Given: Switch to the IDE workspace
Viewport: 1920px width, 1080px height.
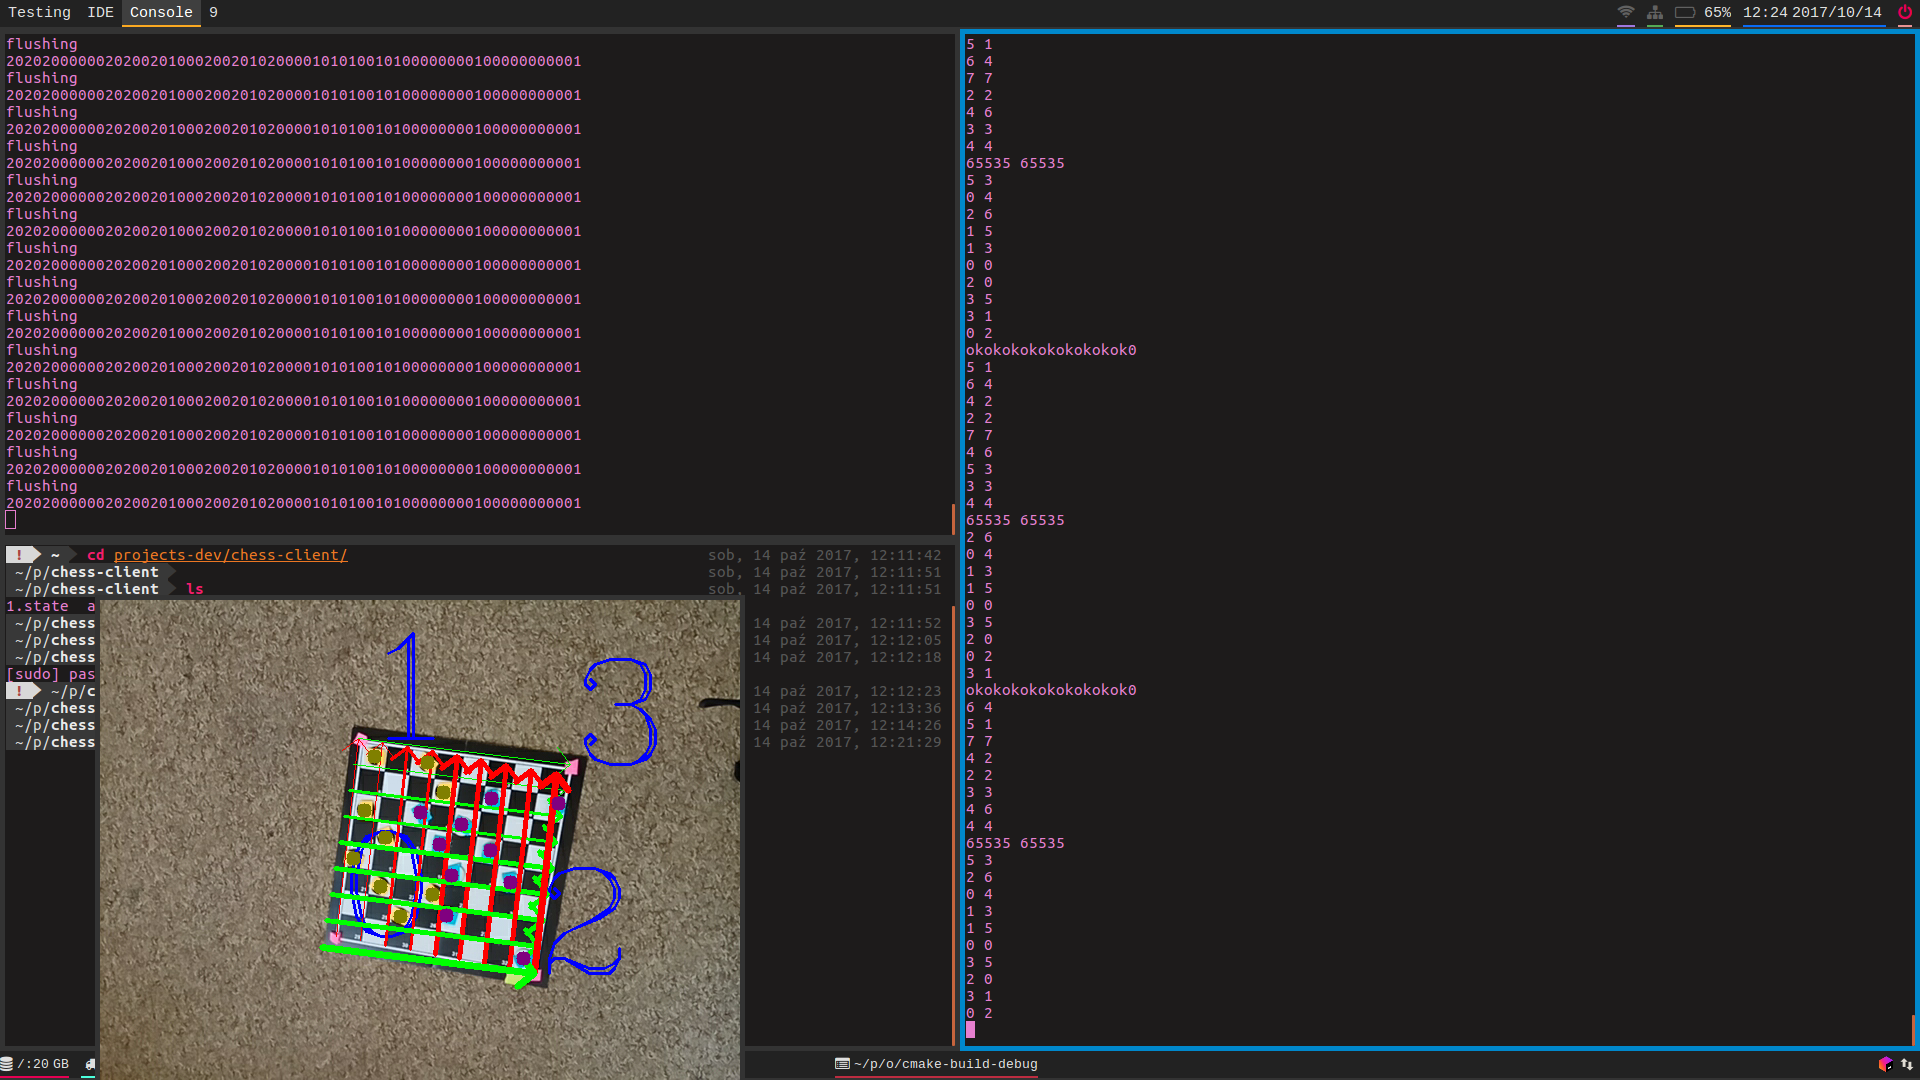Looking at the screenshot, I should pos(100,12).
